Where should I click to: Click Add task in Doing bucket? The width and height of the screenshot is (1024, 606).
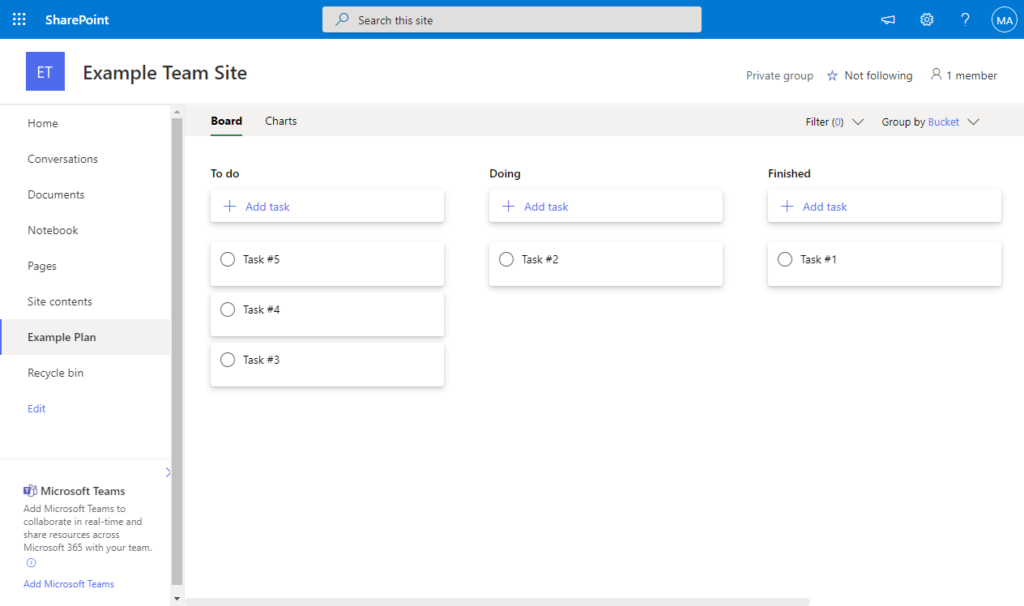tap(606, 206)
